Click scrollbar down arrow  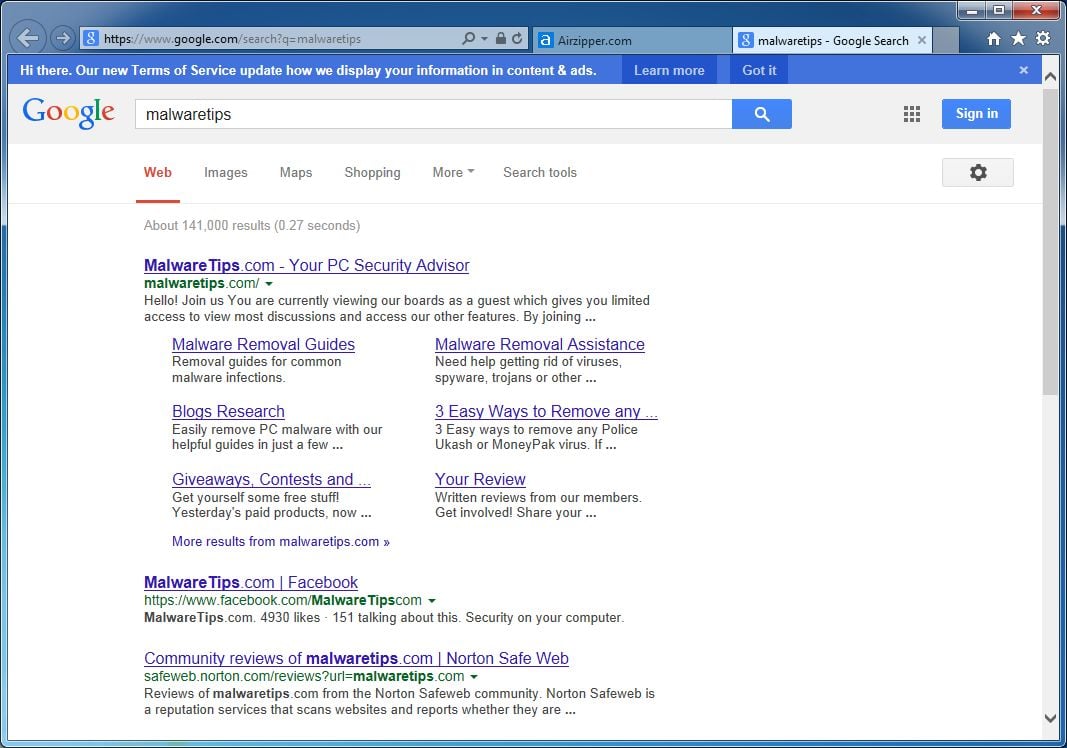1050,718
